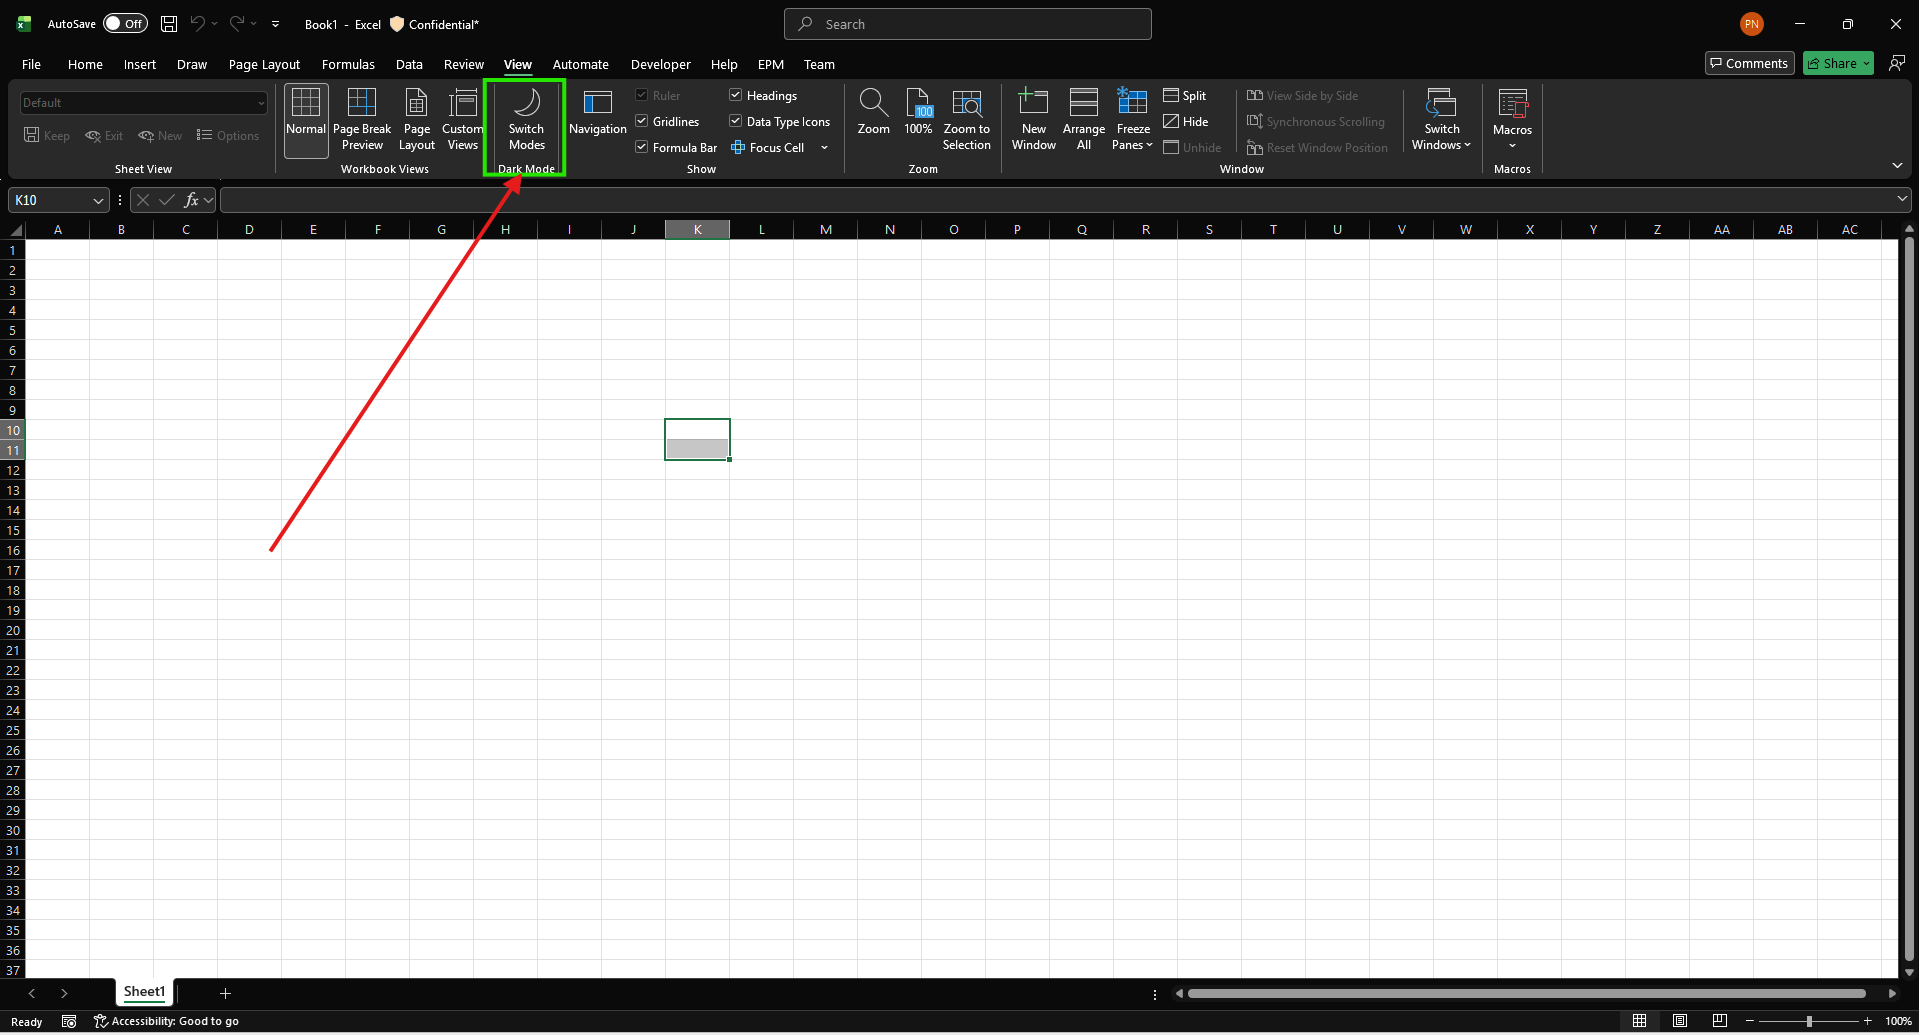Select all cells with corner triangle
The height and width of the screenshot is (1035, 1919).
click(15, 230)
